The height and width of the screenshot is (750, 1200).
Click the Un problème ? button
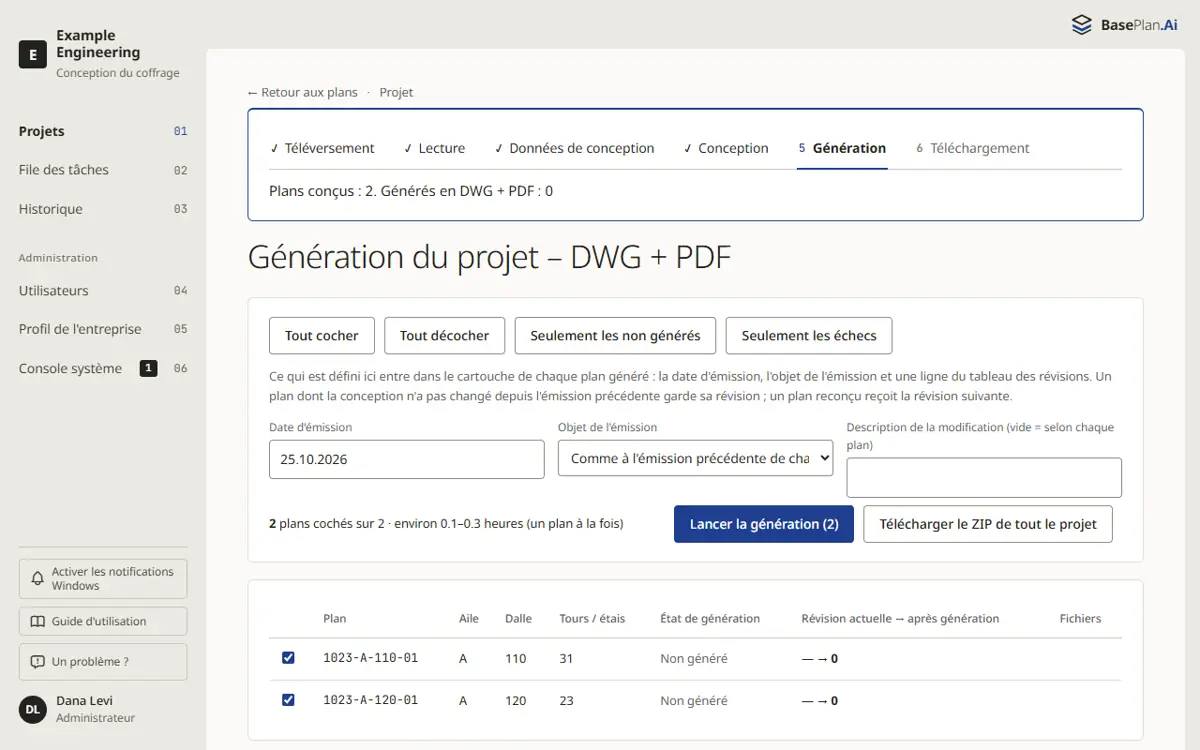103,662
